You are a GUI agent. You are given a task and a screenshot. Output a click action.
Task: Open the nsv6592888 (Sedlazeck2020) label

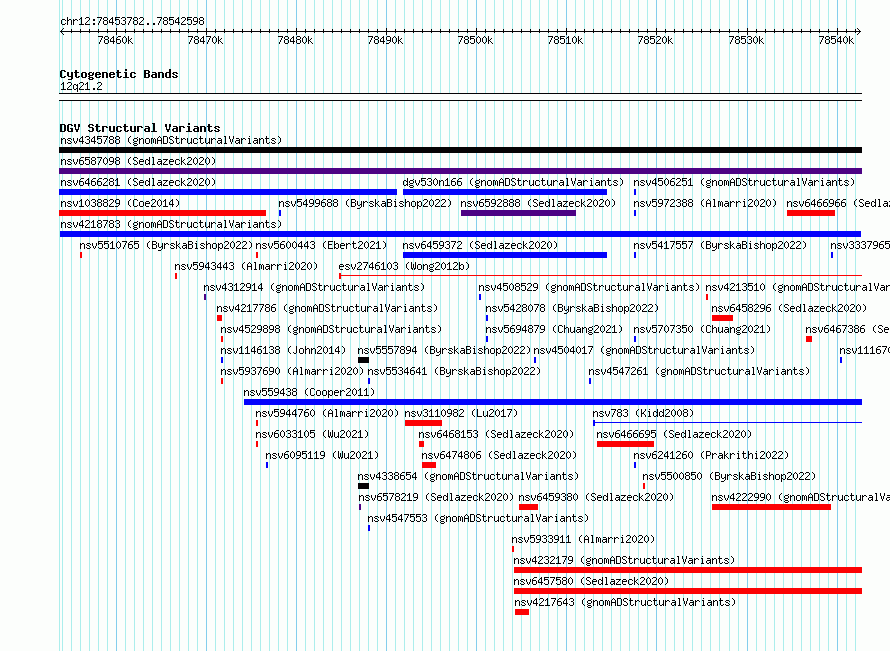[x=538, y=203]
